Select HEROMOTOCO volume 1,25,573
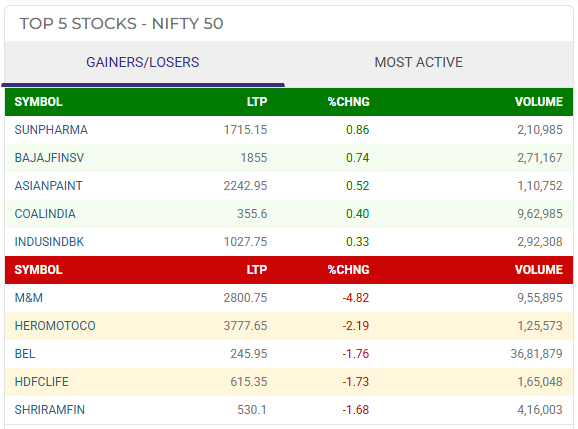 [x=540, y=326]
